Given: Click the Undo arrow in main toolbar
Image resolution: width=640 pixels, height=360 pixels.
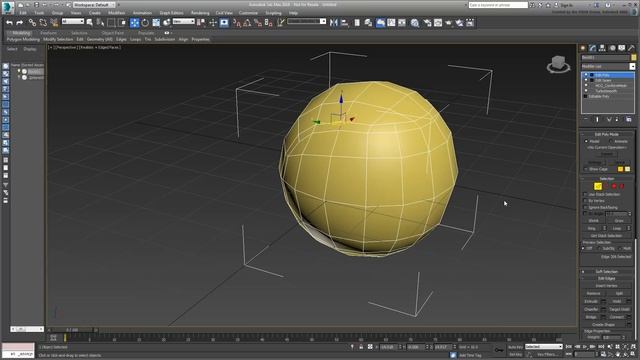Looking at the screenshot, I should (x=9, y=22).
